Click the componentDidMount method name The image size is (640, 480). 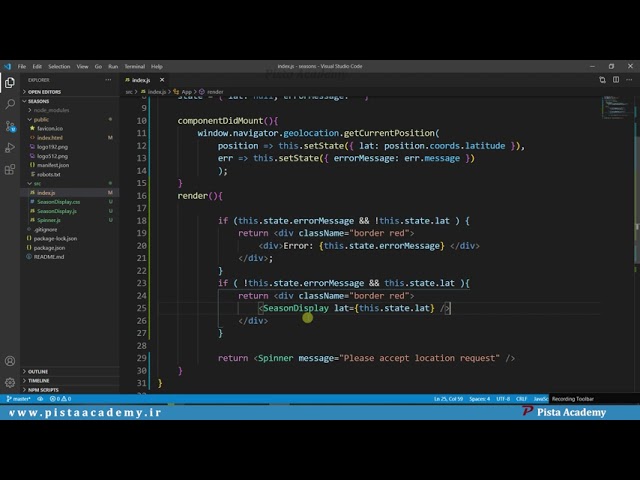point(220,121)
